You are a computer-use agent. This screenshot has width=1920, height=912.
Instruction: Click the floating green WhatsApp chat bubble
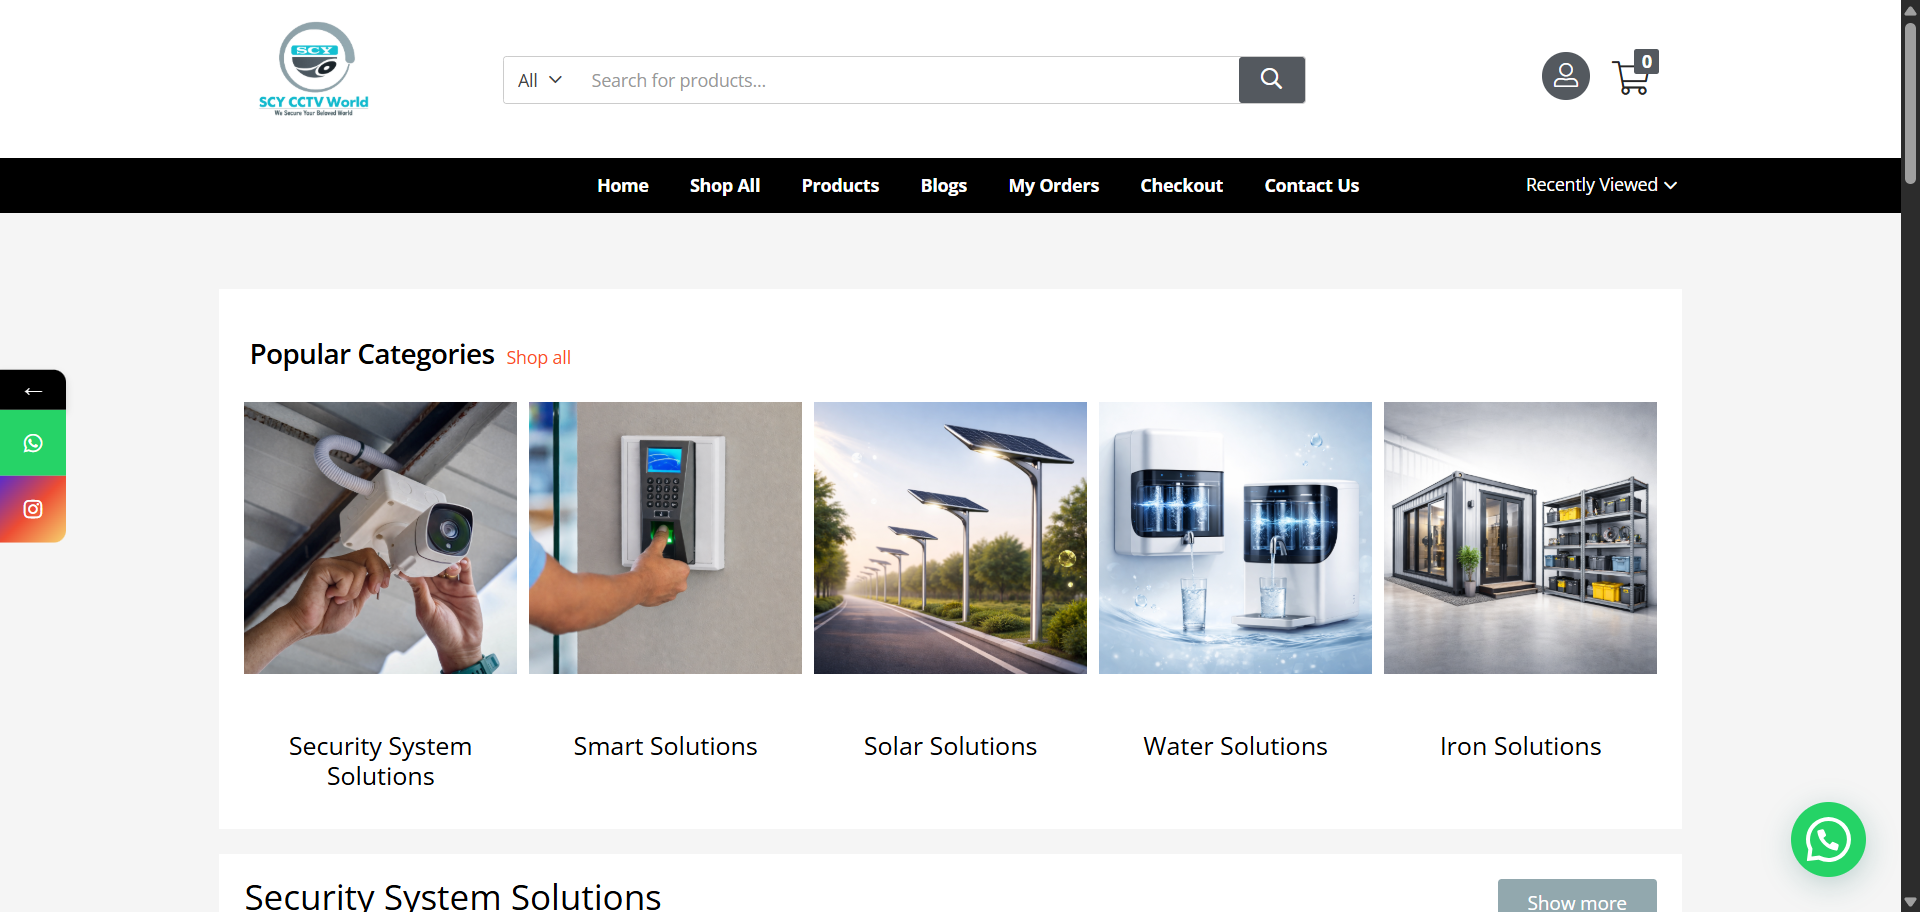1827,840
